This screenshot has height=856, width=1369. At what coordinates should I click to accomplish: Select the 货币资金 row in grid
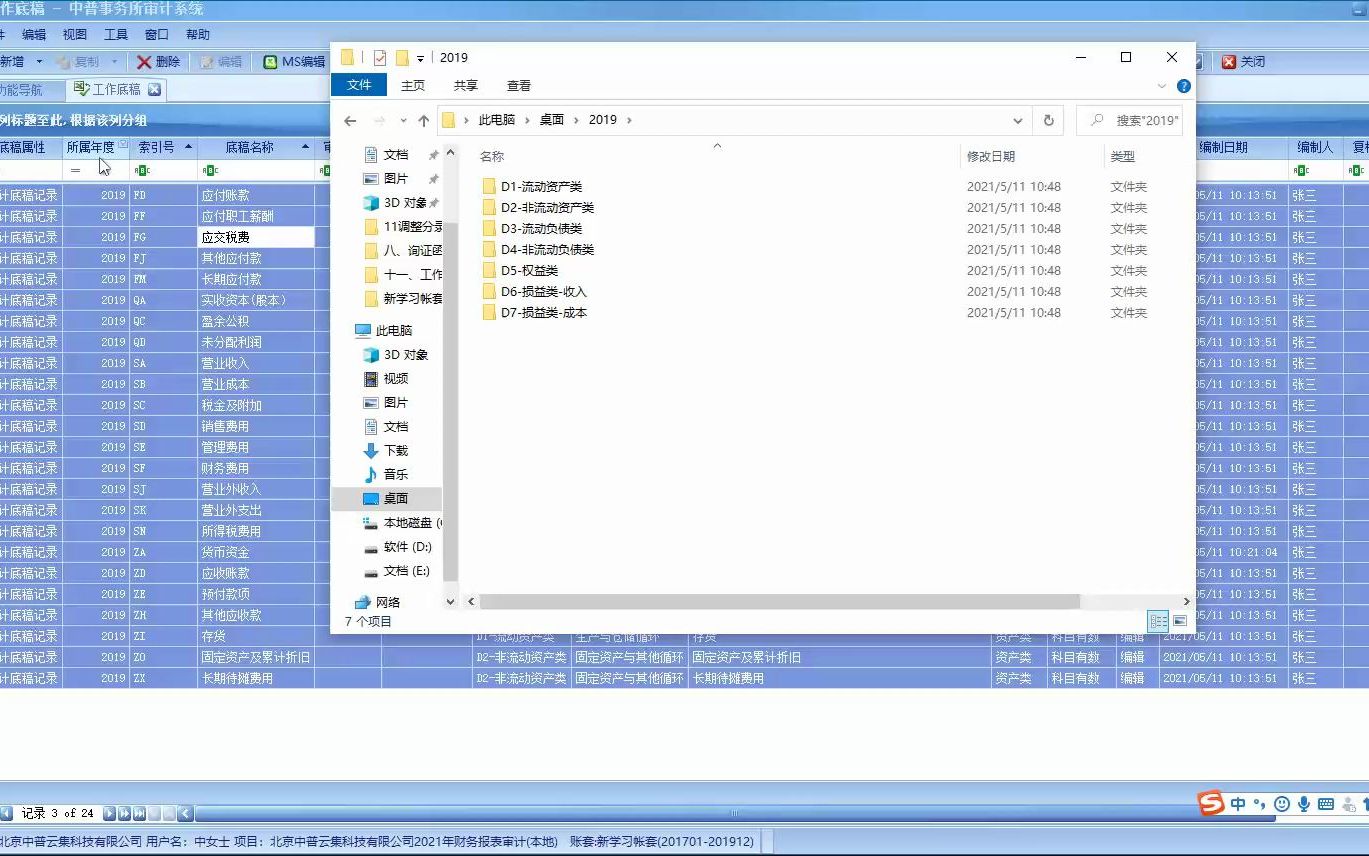click(x=225, y=553)
